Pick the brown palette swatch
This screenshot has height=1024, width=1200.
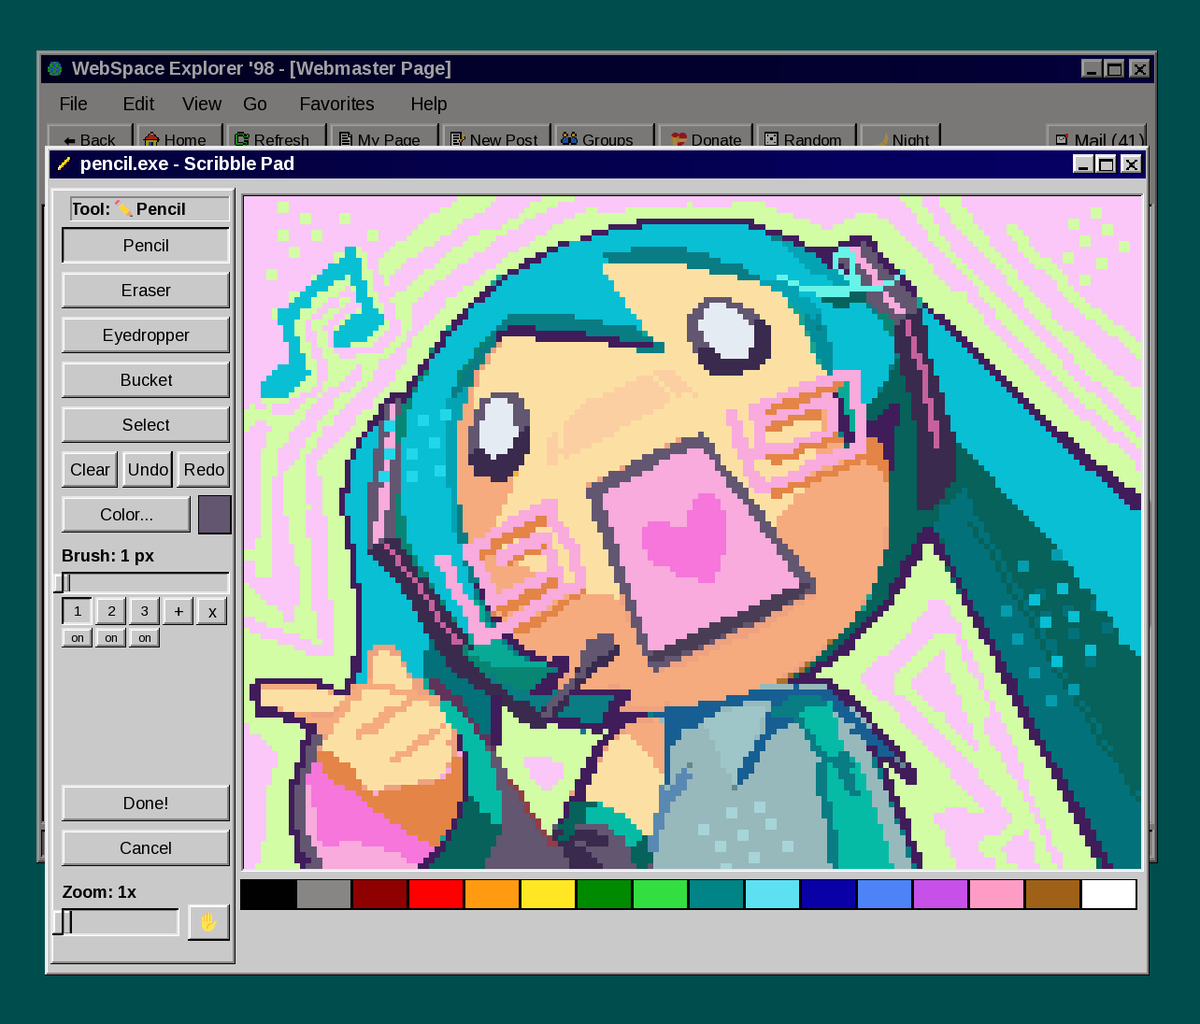(x=1052, y=894)
